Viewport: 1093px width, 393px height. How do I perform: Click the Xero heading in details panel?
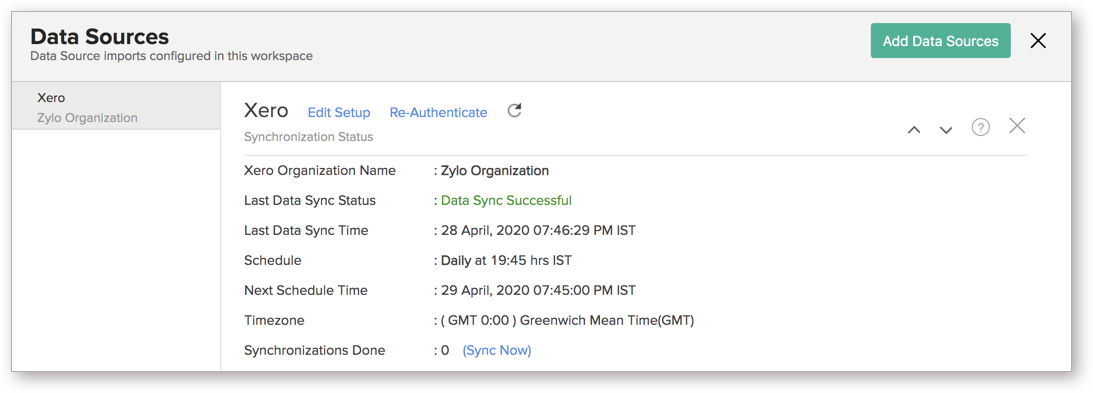pyautogui.click(x=266, y=110)
